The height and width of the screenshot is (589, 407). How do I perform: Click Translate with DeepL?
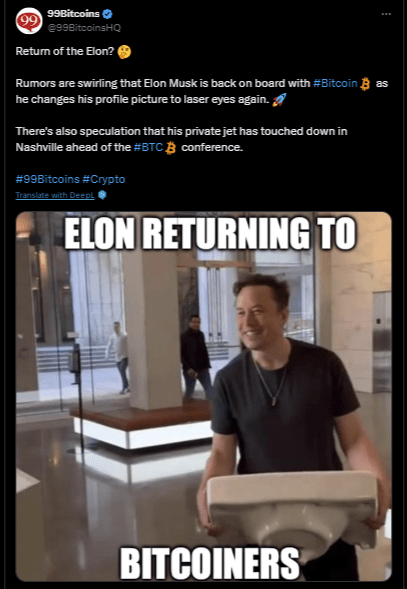[55, 195]
